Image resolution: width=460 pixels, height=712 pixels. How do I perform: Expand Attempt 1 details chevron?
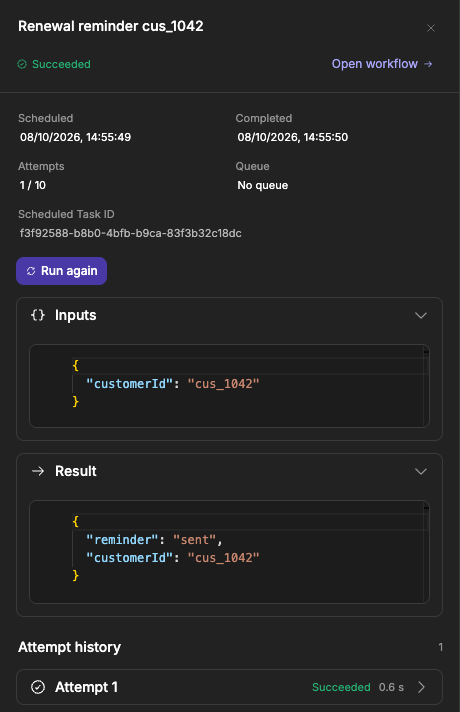(x=421, y=687)
